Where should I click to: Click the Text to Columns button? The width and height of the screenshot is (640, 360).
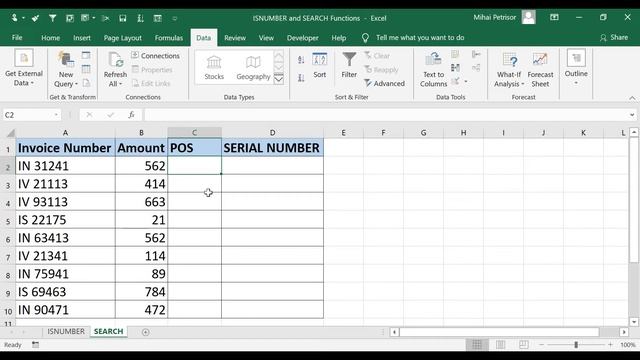433,69
